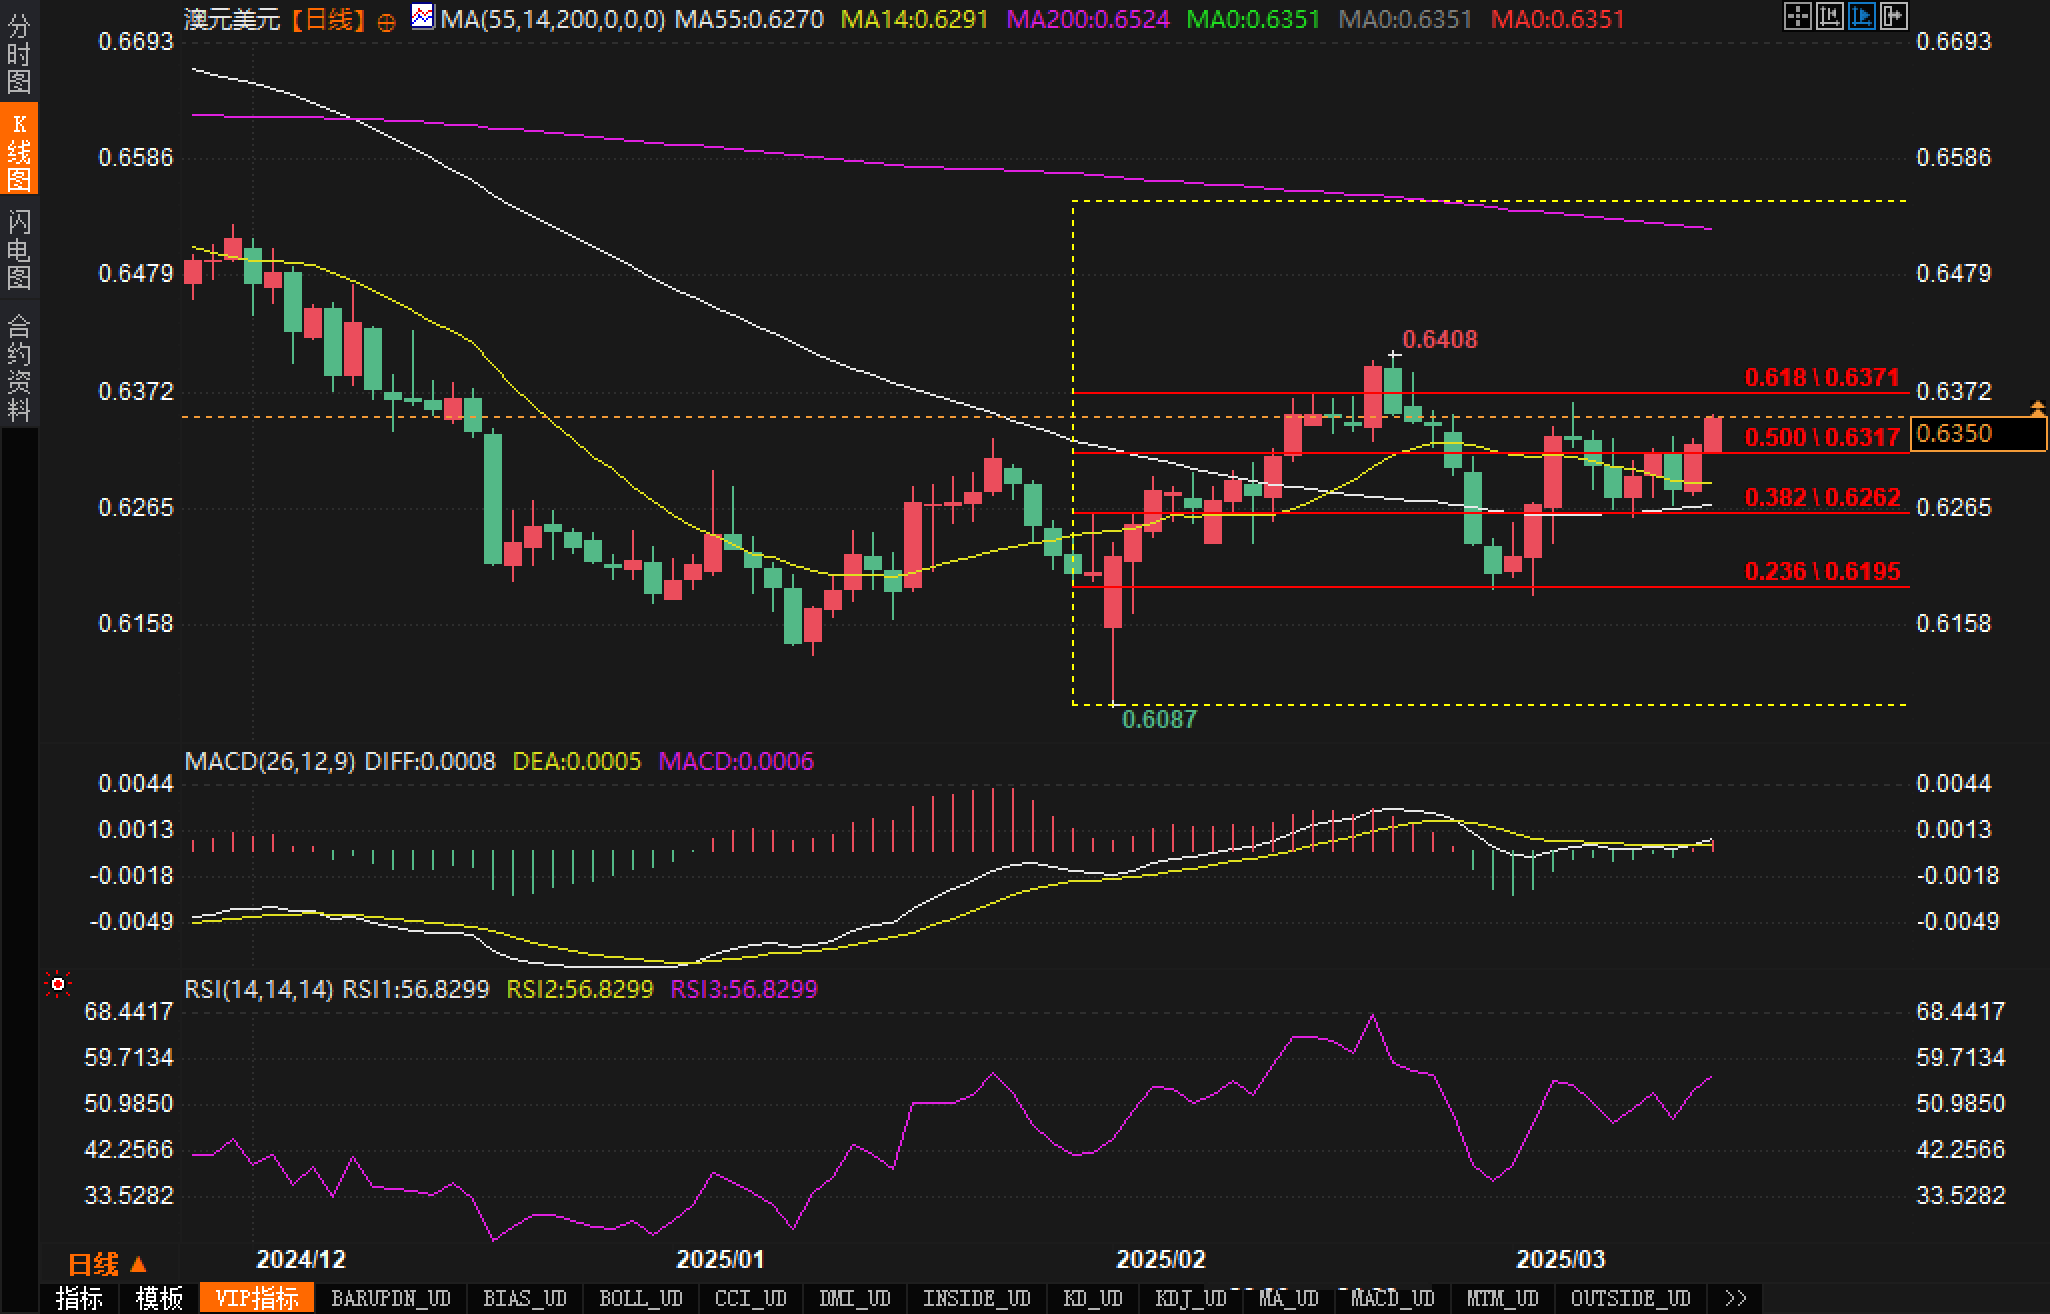Click the 0.382 \ 0.6262 Fibonacci level label
This screenshot has width=2050, height=1314.
point(1822,497)
